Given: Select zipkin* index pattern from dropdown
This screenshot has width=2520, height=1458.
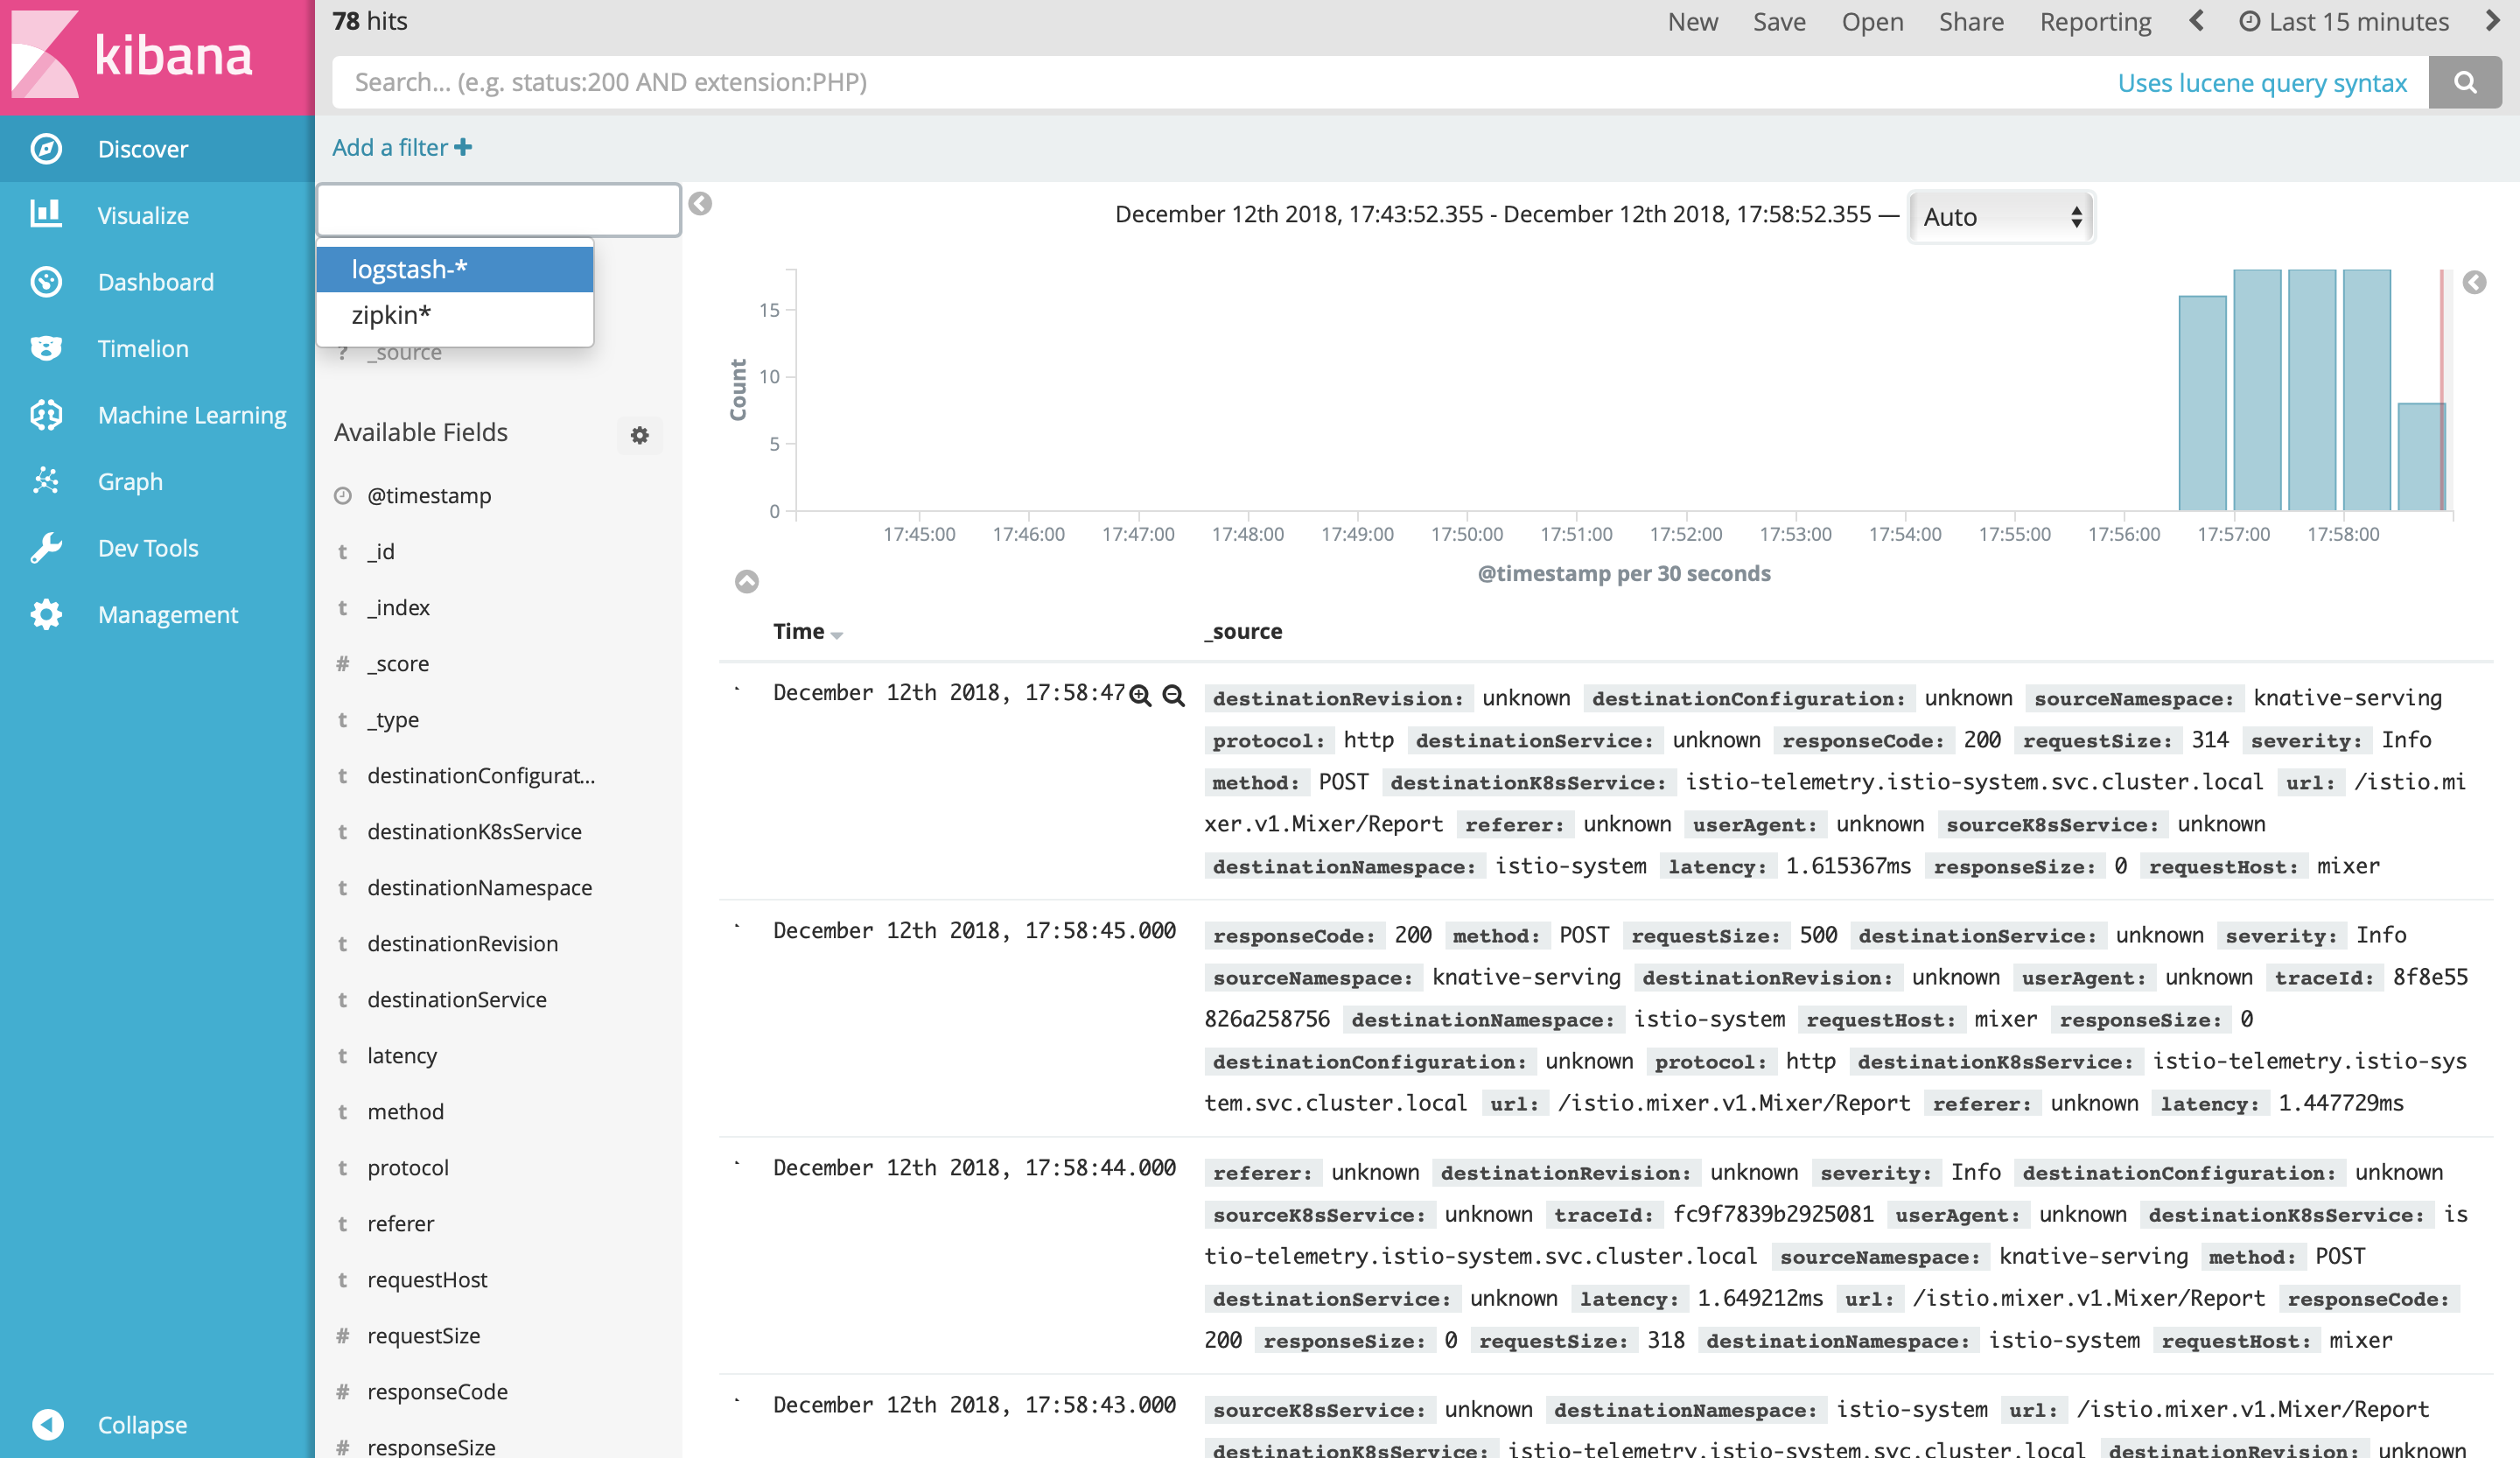Looking at the screenshot, I should tap(391, 315).
